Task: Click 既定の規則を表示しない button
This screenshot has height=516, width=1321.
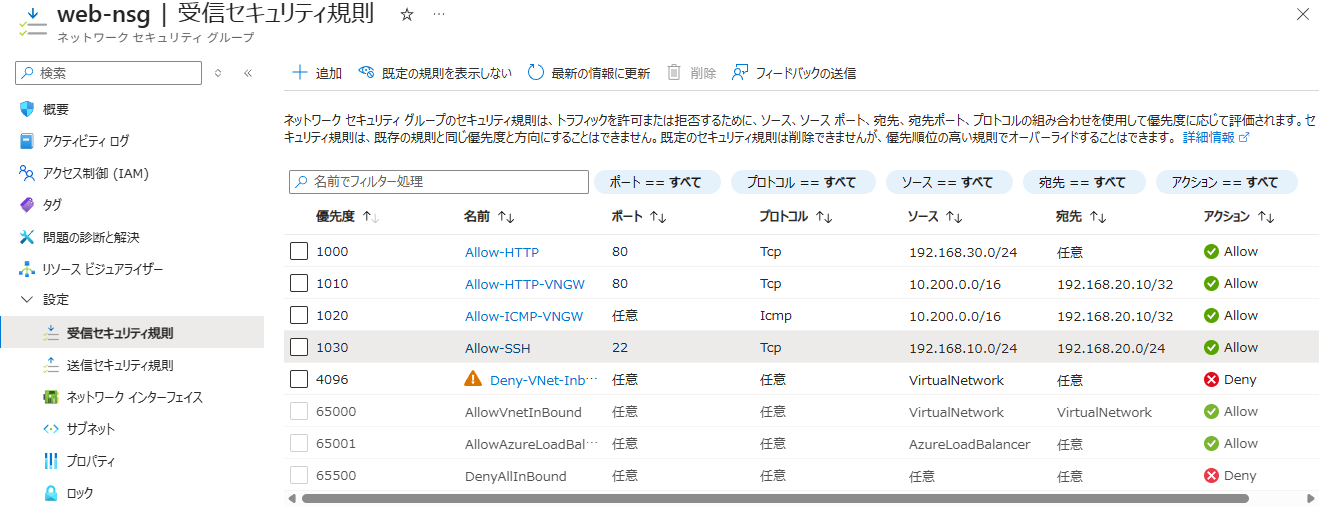Action: (x=435, y=73)
